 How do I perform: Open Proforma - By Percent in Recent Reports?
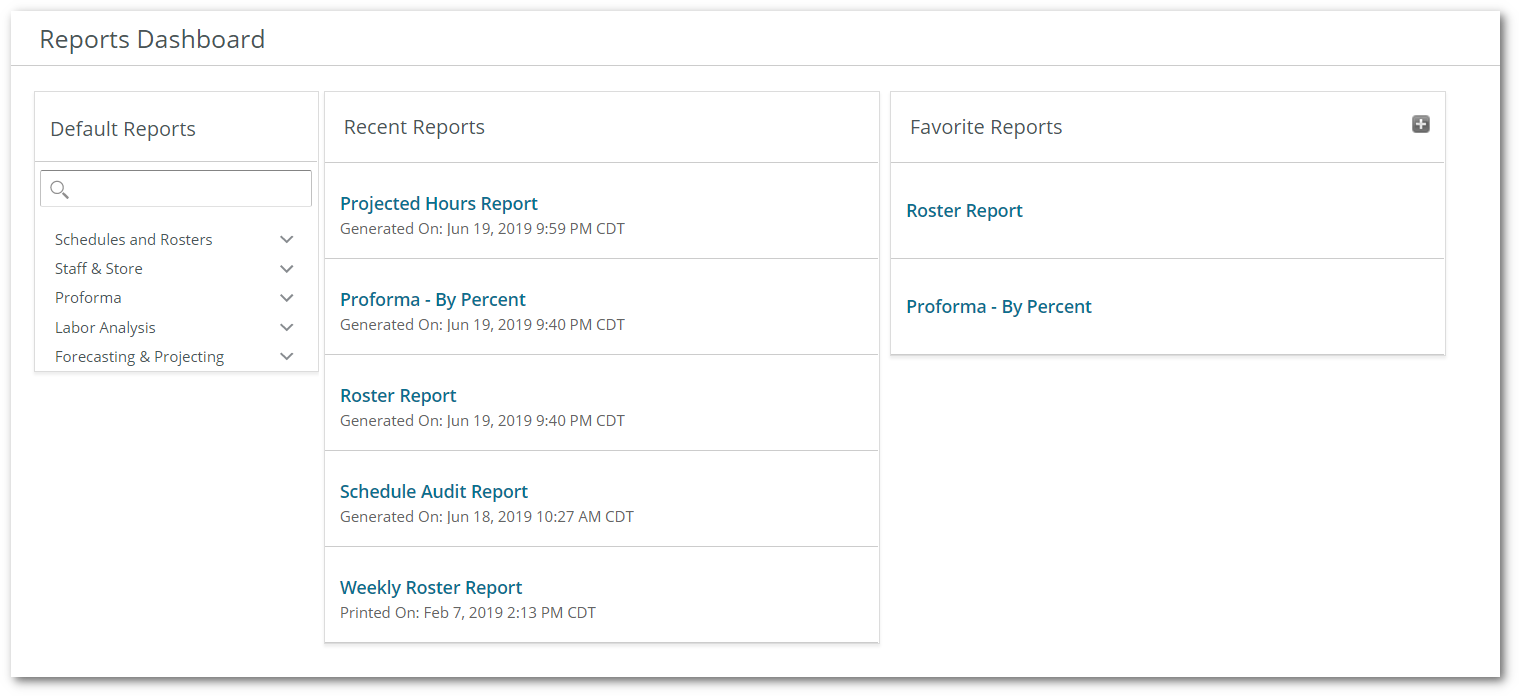tap(433, 299)
